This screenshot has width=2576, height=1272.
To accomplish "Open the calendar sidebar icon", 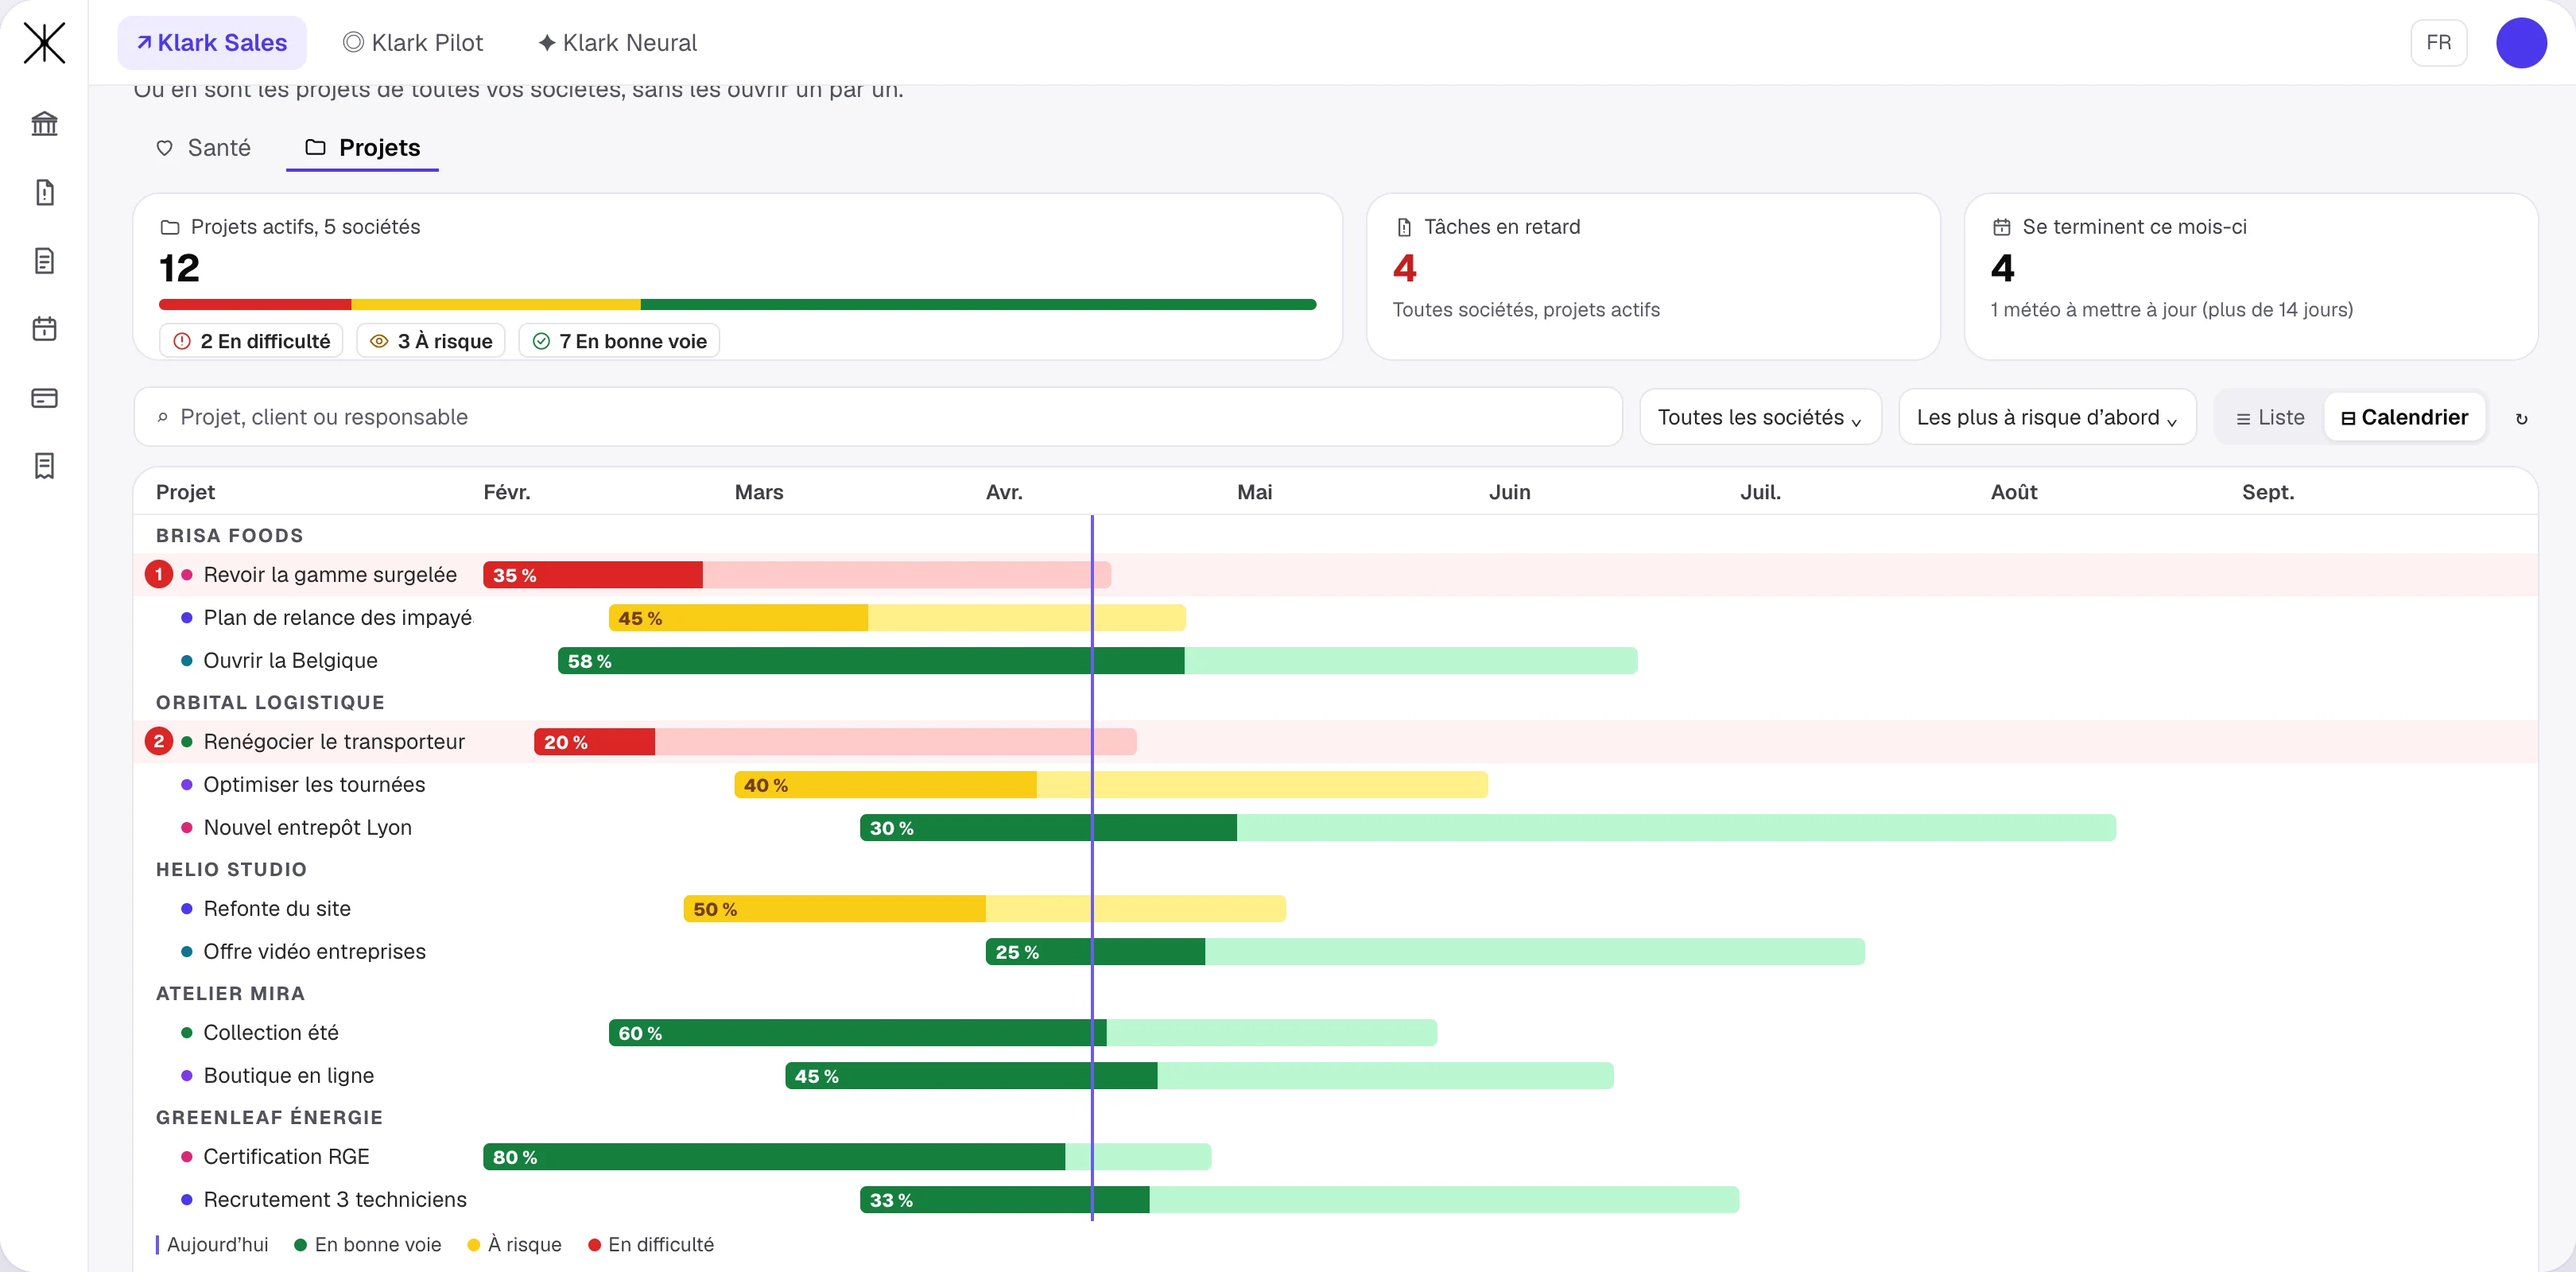I will [44, 329].
